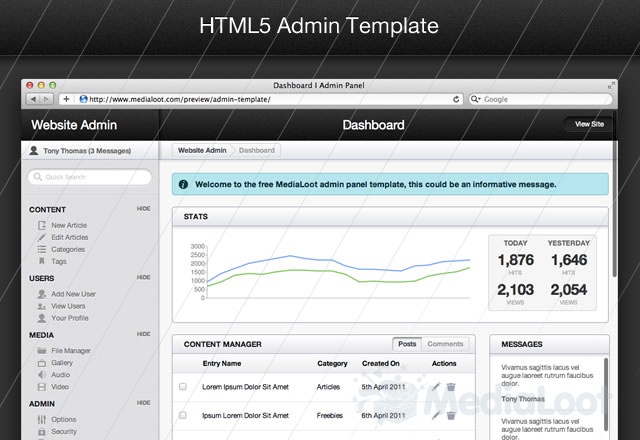Click the Edit Articles pencil icon

pyautogui.click(x=41, y=238)
